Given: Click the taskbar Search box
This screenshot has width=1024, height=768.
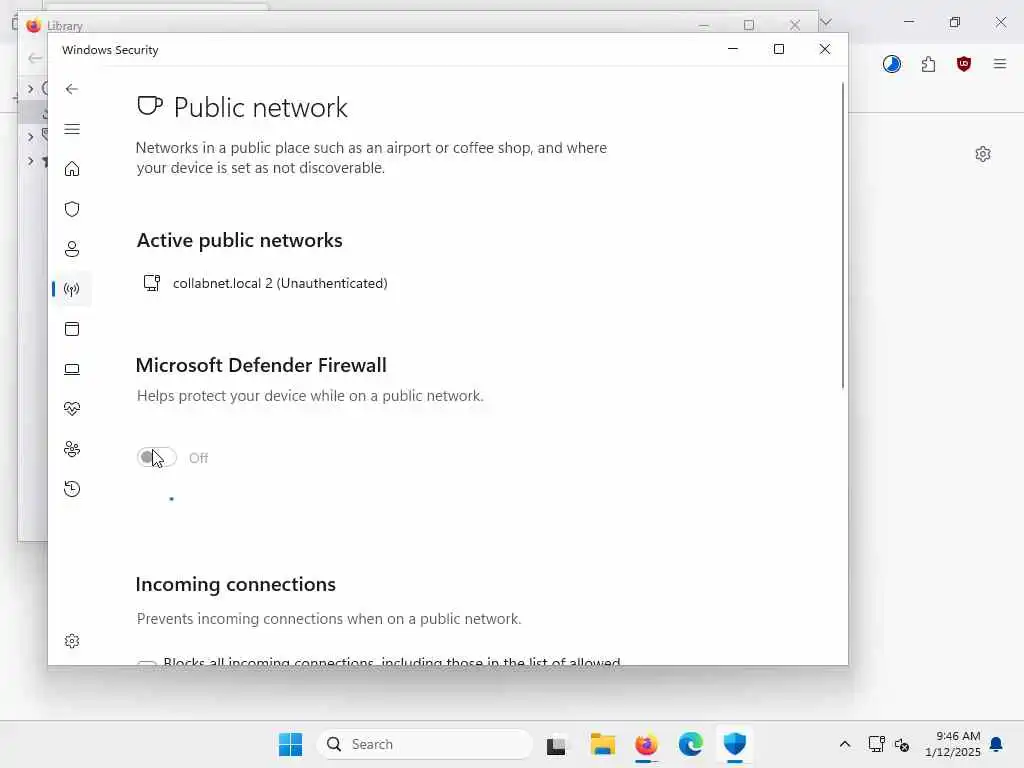Looking at the screenshot, I should click(x=425, y=744).
